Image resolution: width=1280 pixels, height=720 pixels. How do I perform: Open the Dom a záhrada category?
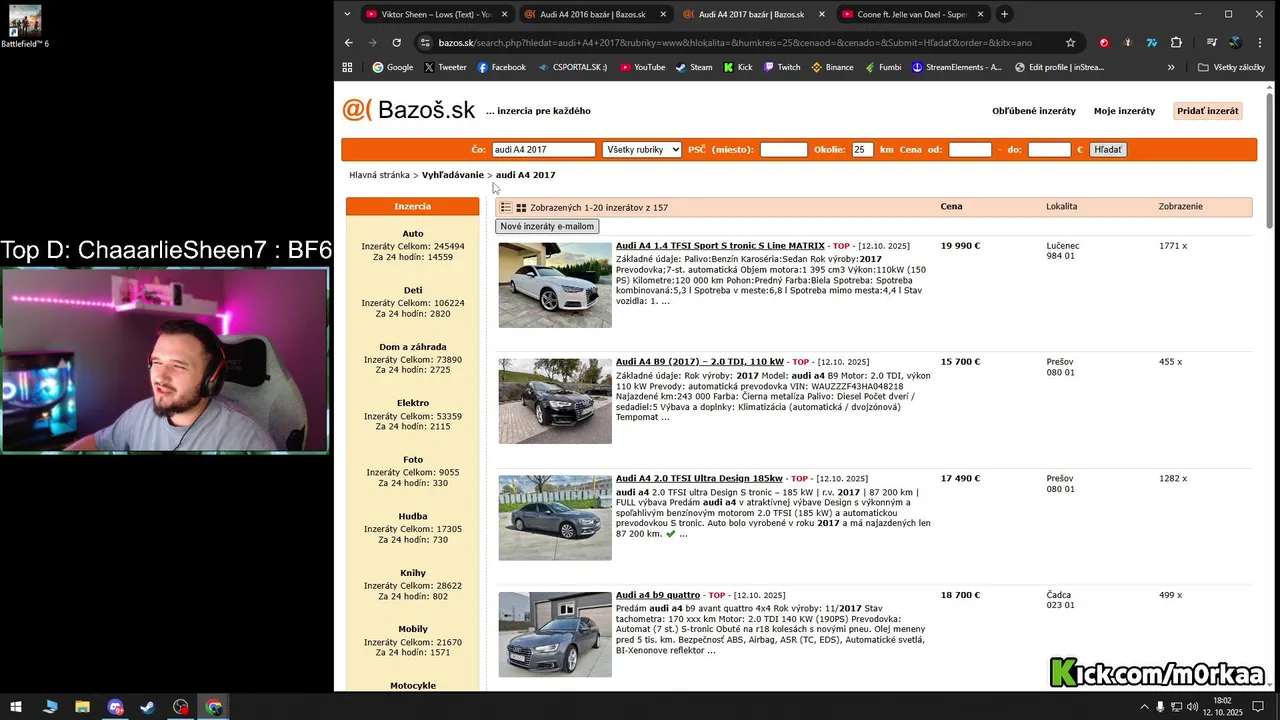(x=413, y=347)
